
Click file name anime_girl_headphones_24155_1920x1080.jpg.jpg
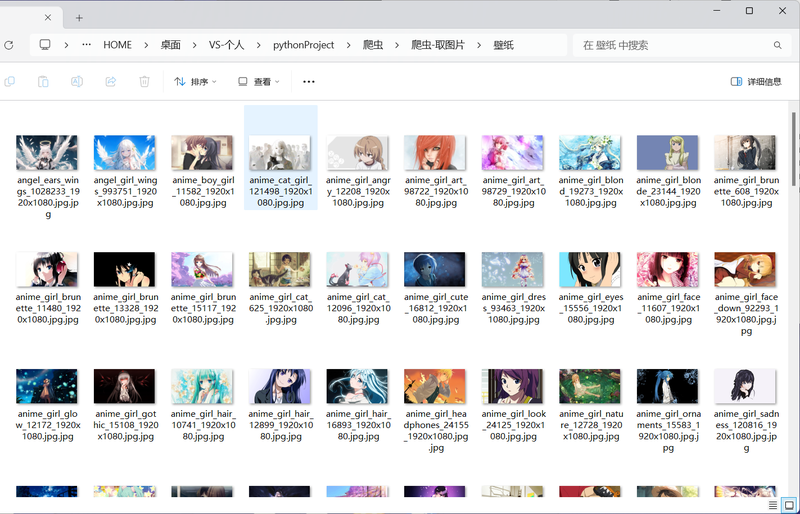436,431
